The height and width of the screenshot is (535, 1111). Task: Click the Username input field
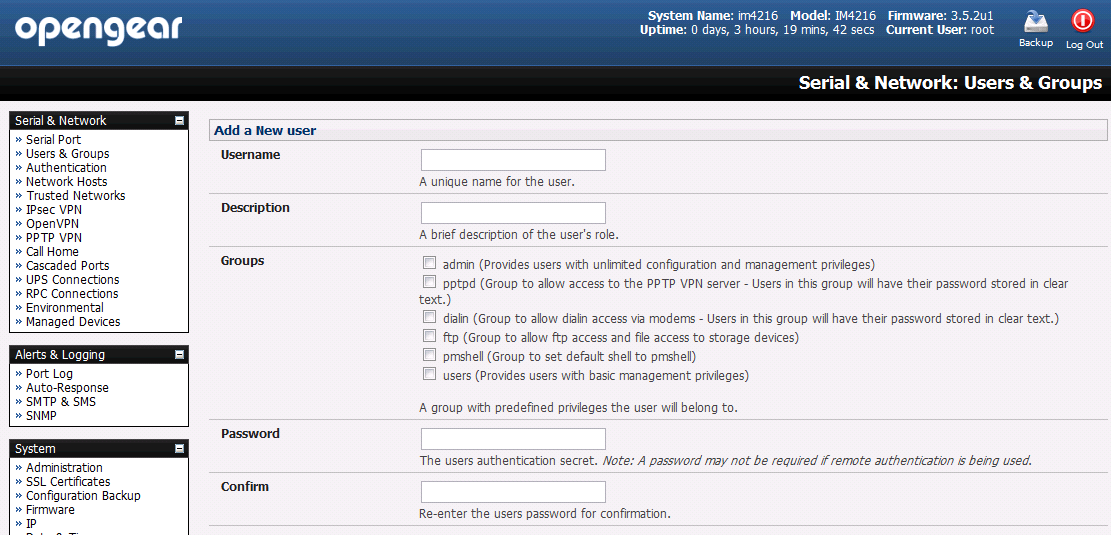[x=513, y=160]
